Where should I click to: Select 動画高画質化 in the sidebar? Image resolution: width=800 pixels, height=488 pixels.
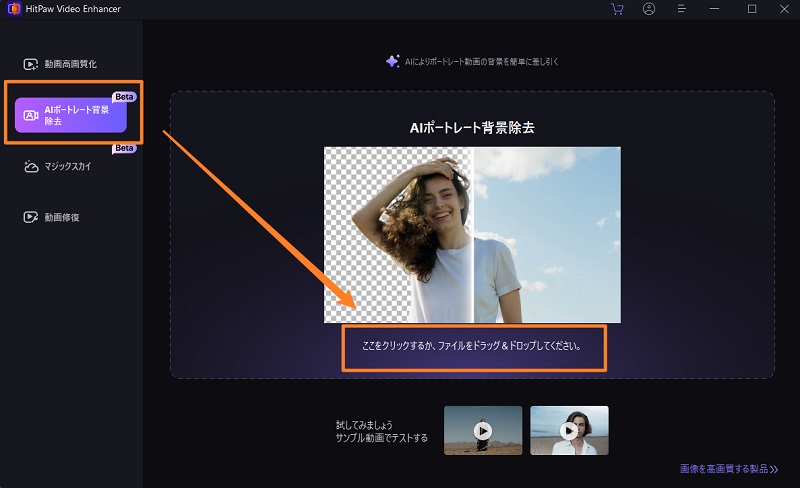(70, 64)
